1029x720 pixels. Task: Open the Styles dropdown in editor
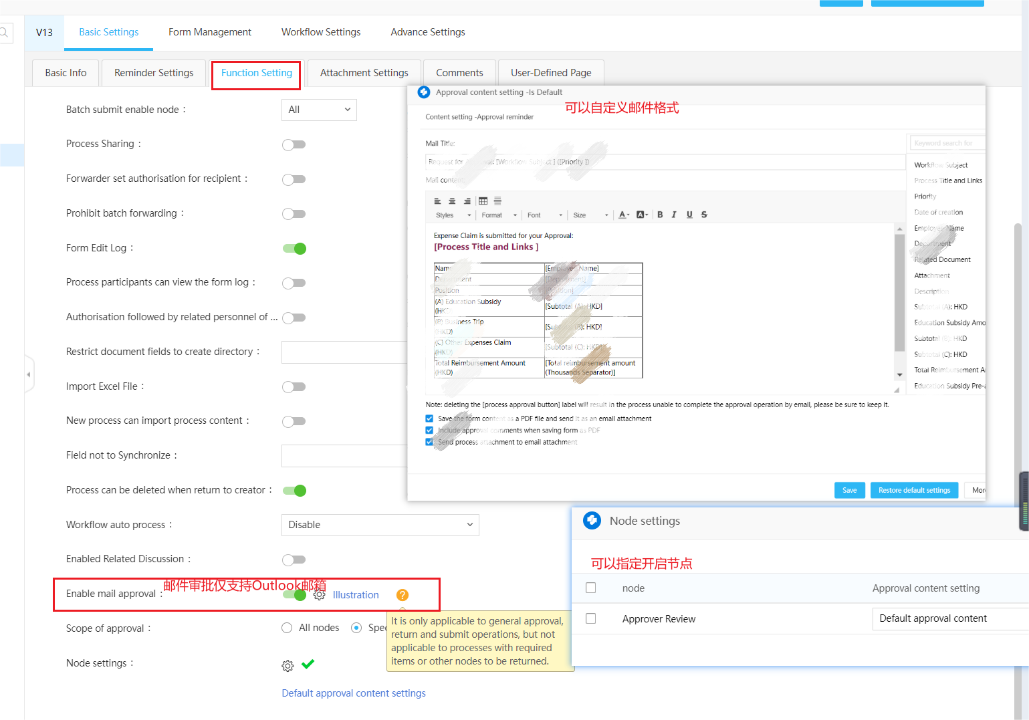pos(453,215)
